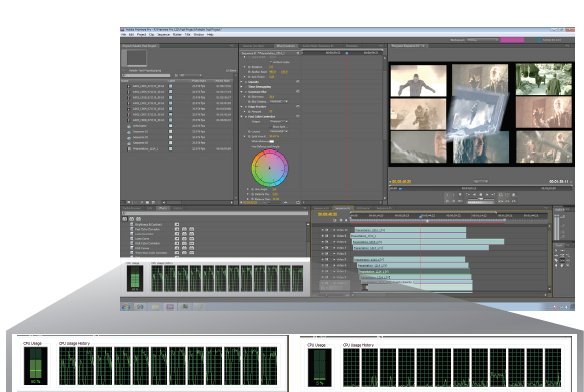Switch to the Effects tab
Screen dimensions: 584x392
click(163, 208)
